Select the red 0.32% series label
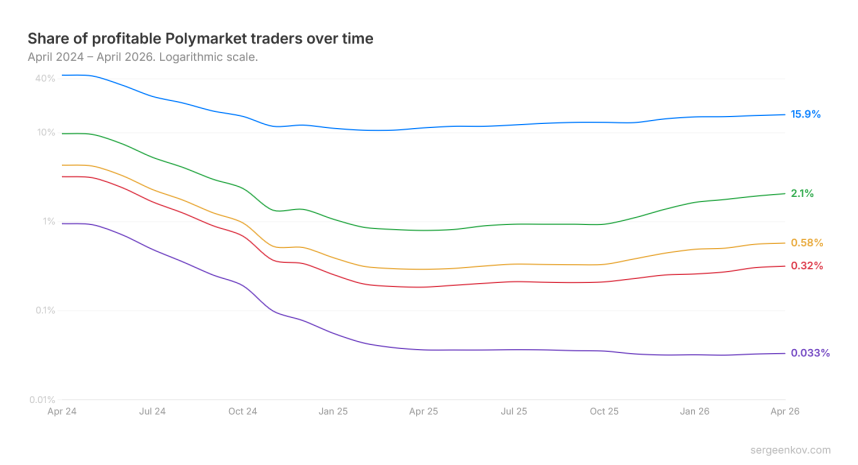 tap(806, 266)
